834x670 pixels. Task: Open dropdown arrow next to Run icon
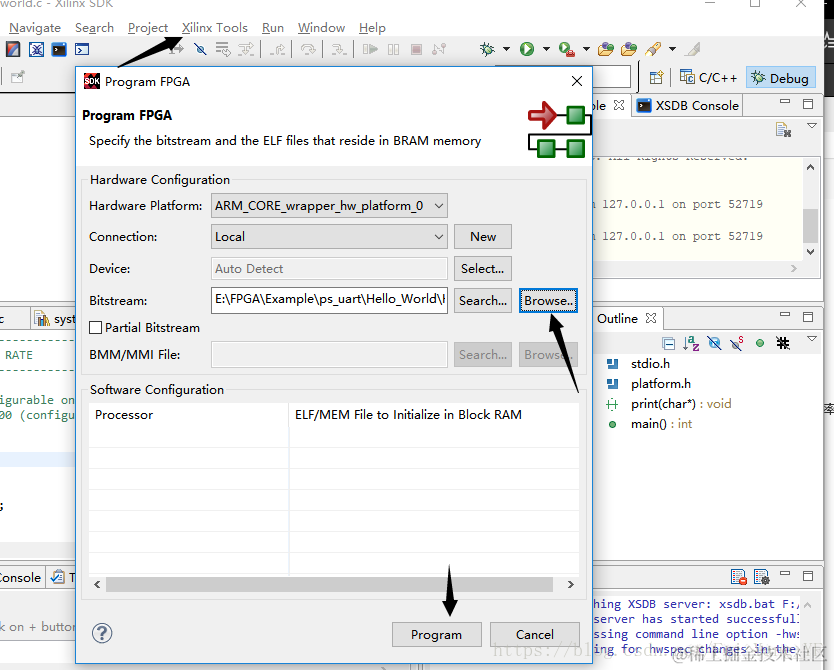(546, 49)
